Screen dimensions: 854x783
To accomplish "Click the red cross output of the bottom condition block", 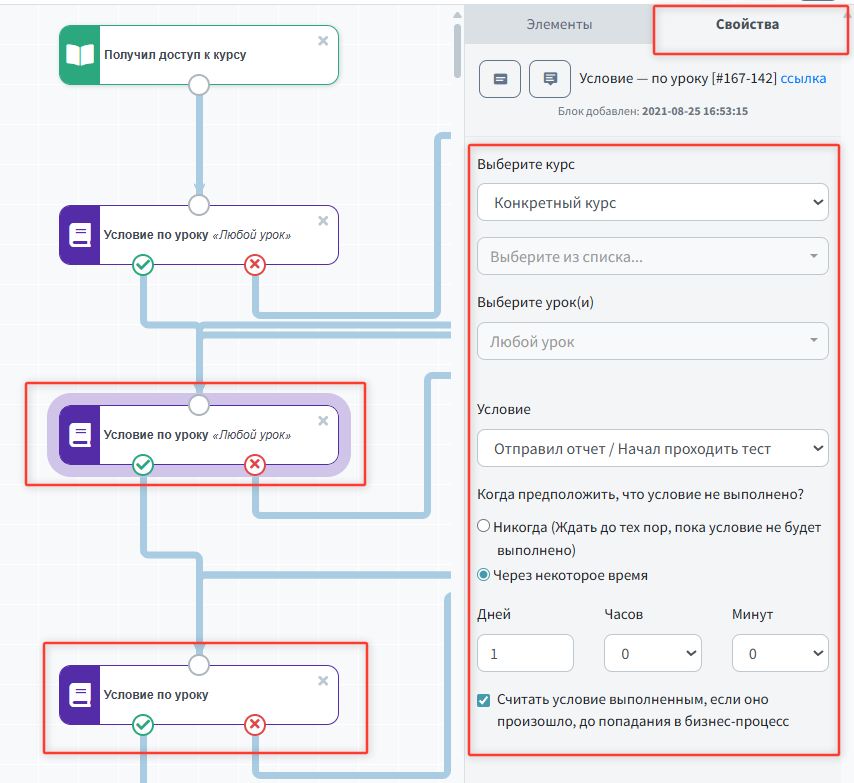I will click(255, 724).
